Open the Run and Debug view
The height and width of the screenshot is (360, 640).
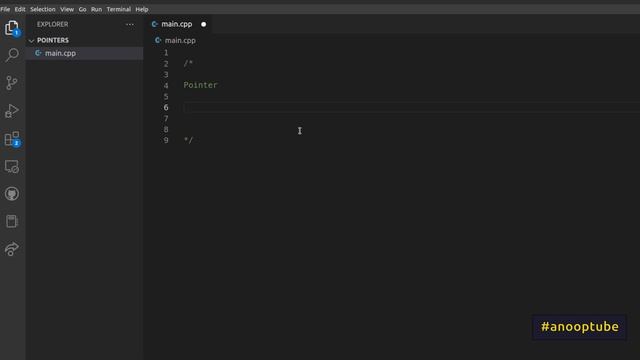point(12,111)
